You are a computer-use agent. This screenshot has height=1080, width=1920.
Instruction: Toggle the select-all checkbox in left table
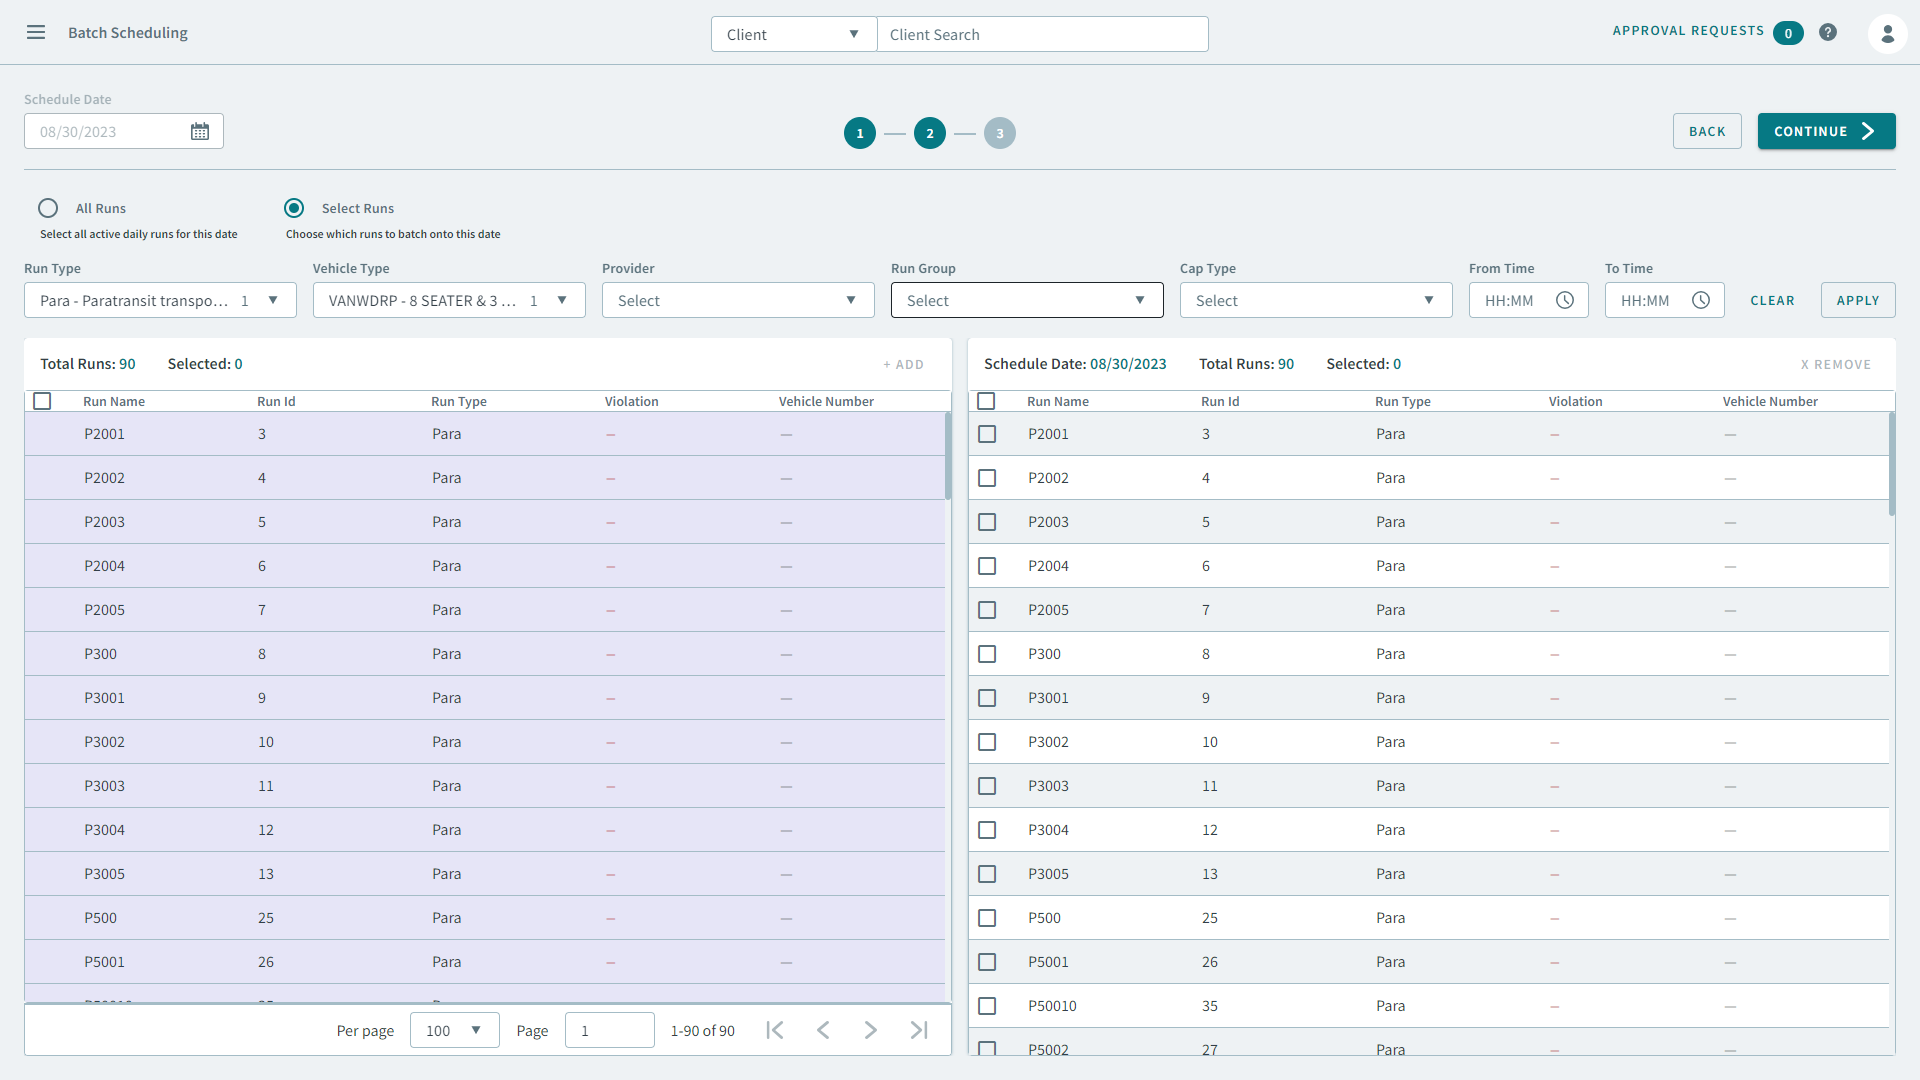coord(42,401)
